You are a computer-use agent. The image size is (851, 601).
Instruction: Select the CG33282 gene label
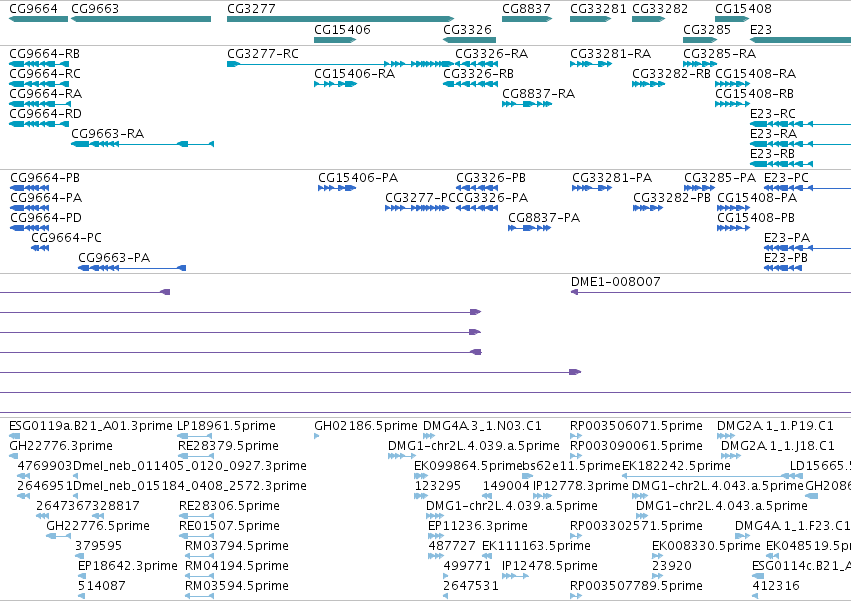(x=660, y=9)
